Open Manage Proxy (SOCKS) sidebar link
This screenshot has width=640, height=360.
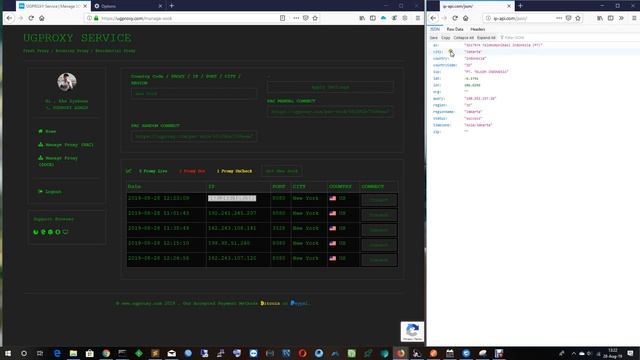[58, 161]
